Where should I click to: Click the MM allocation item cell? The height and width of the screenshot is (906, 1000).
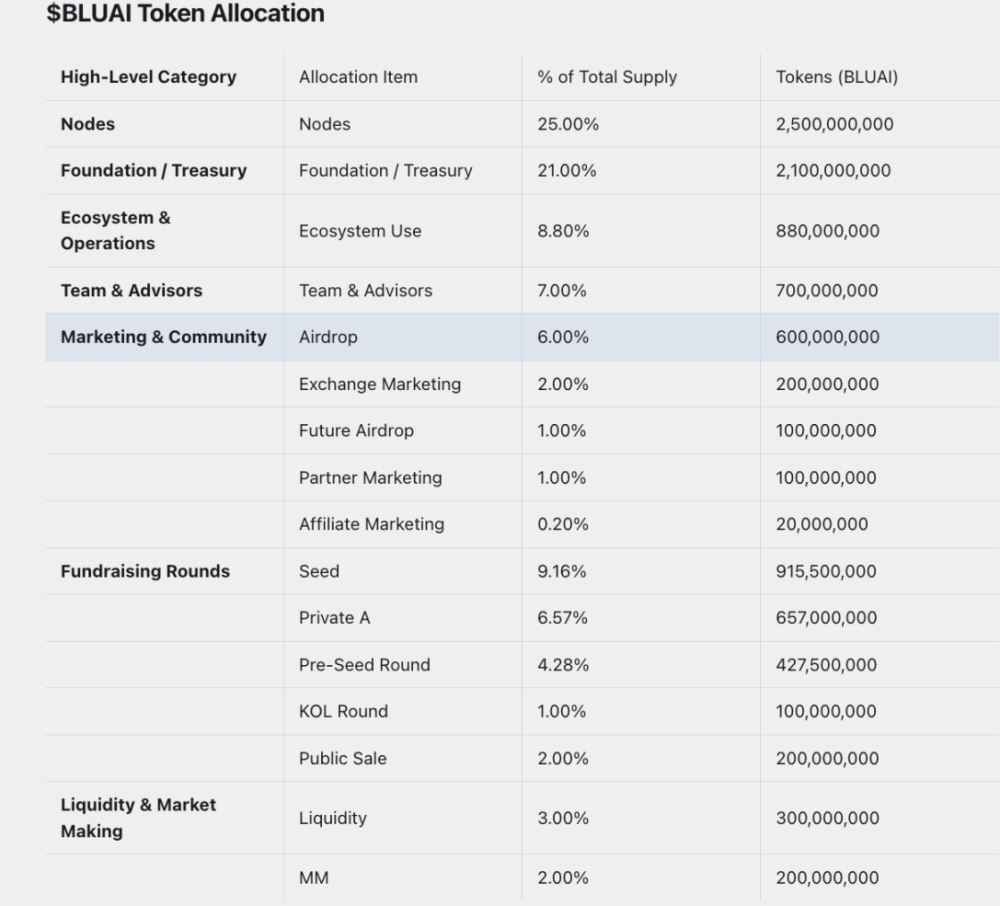pyautogui.click(x=314, y=878)
